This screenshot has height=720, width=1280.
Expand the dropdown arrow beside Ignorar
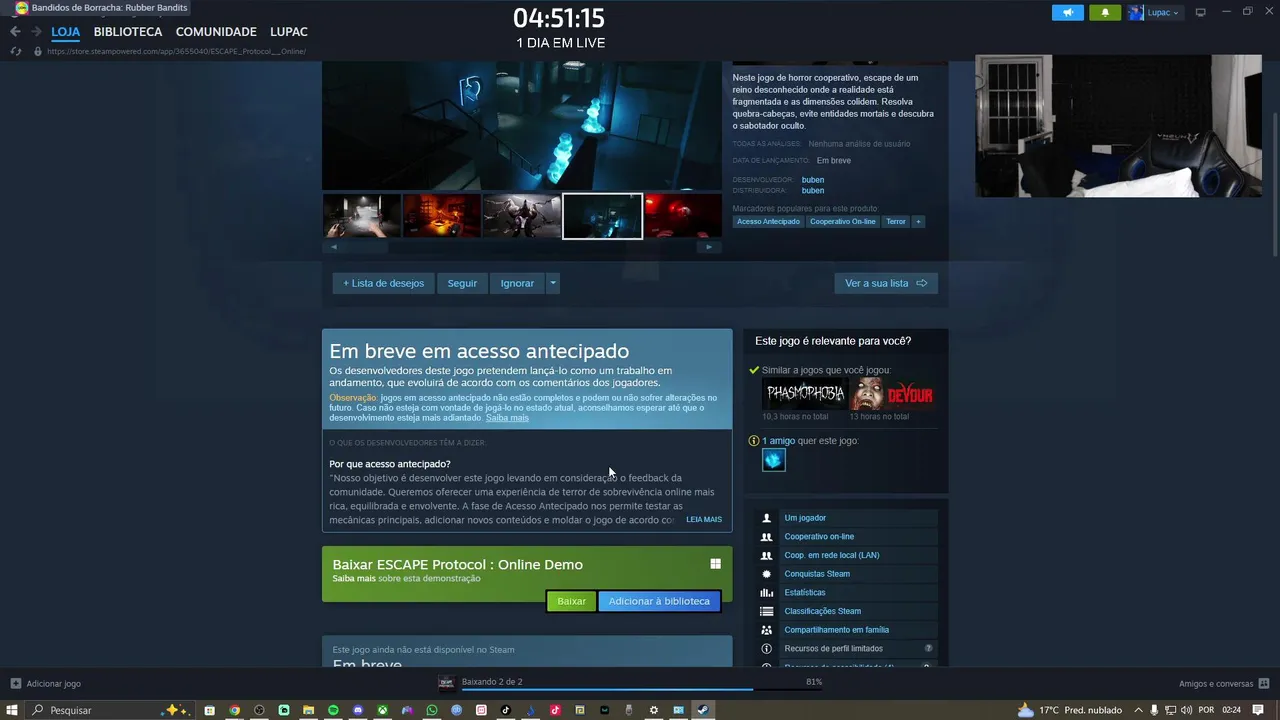[552, 283]
